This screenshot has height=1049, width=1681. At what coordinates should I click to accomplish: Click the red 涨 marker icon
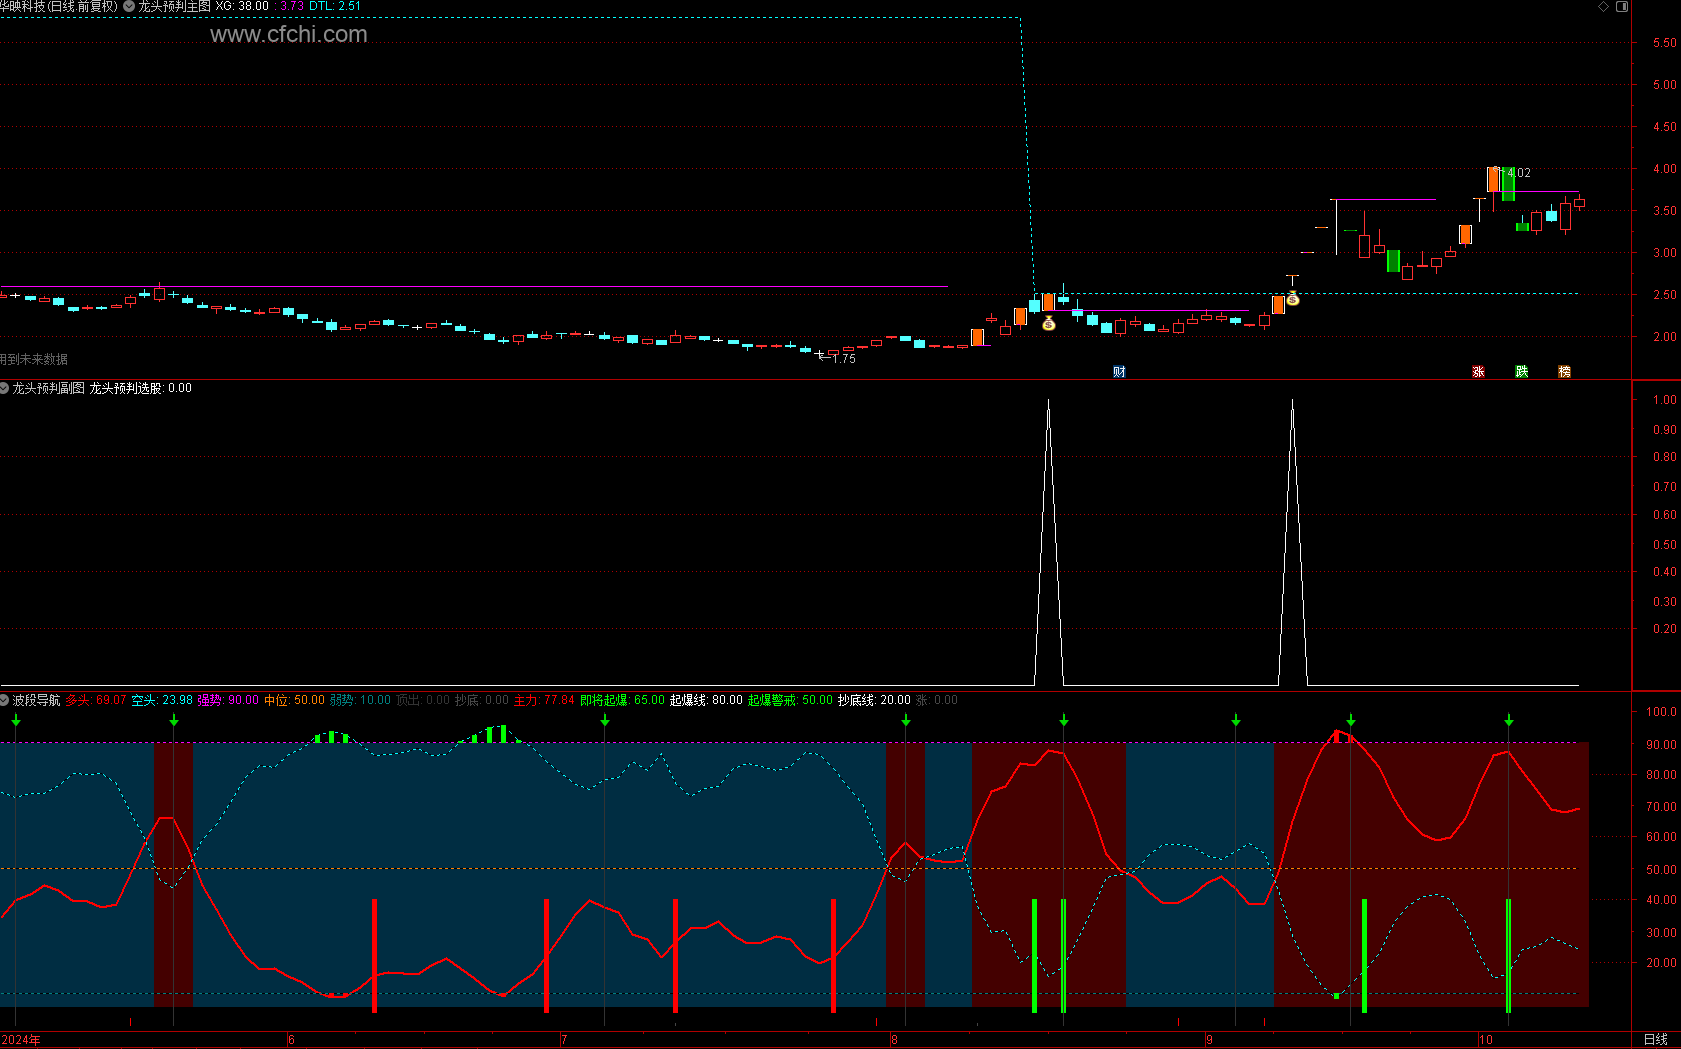tap(1478, 372)
